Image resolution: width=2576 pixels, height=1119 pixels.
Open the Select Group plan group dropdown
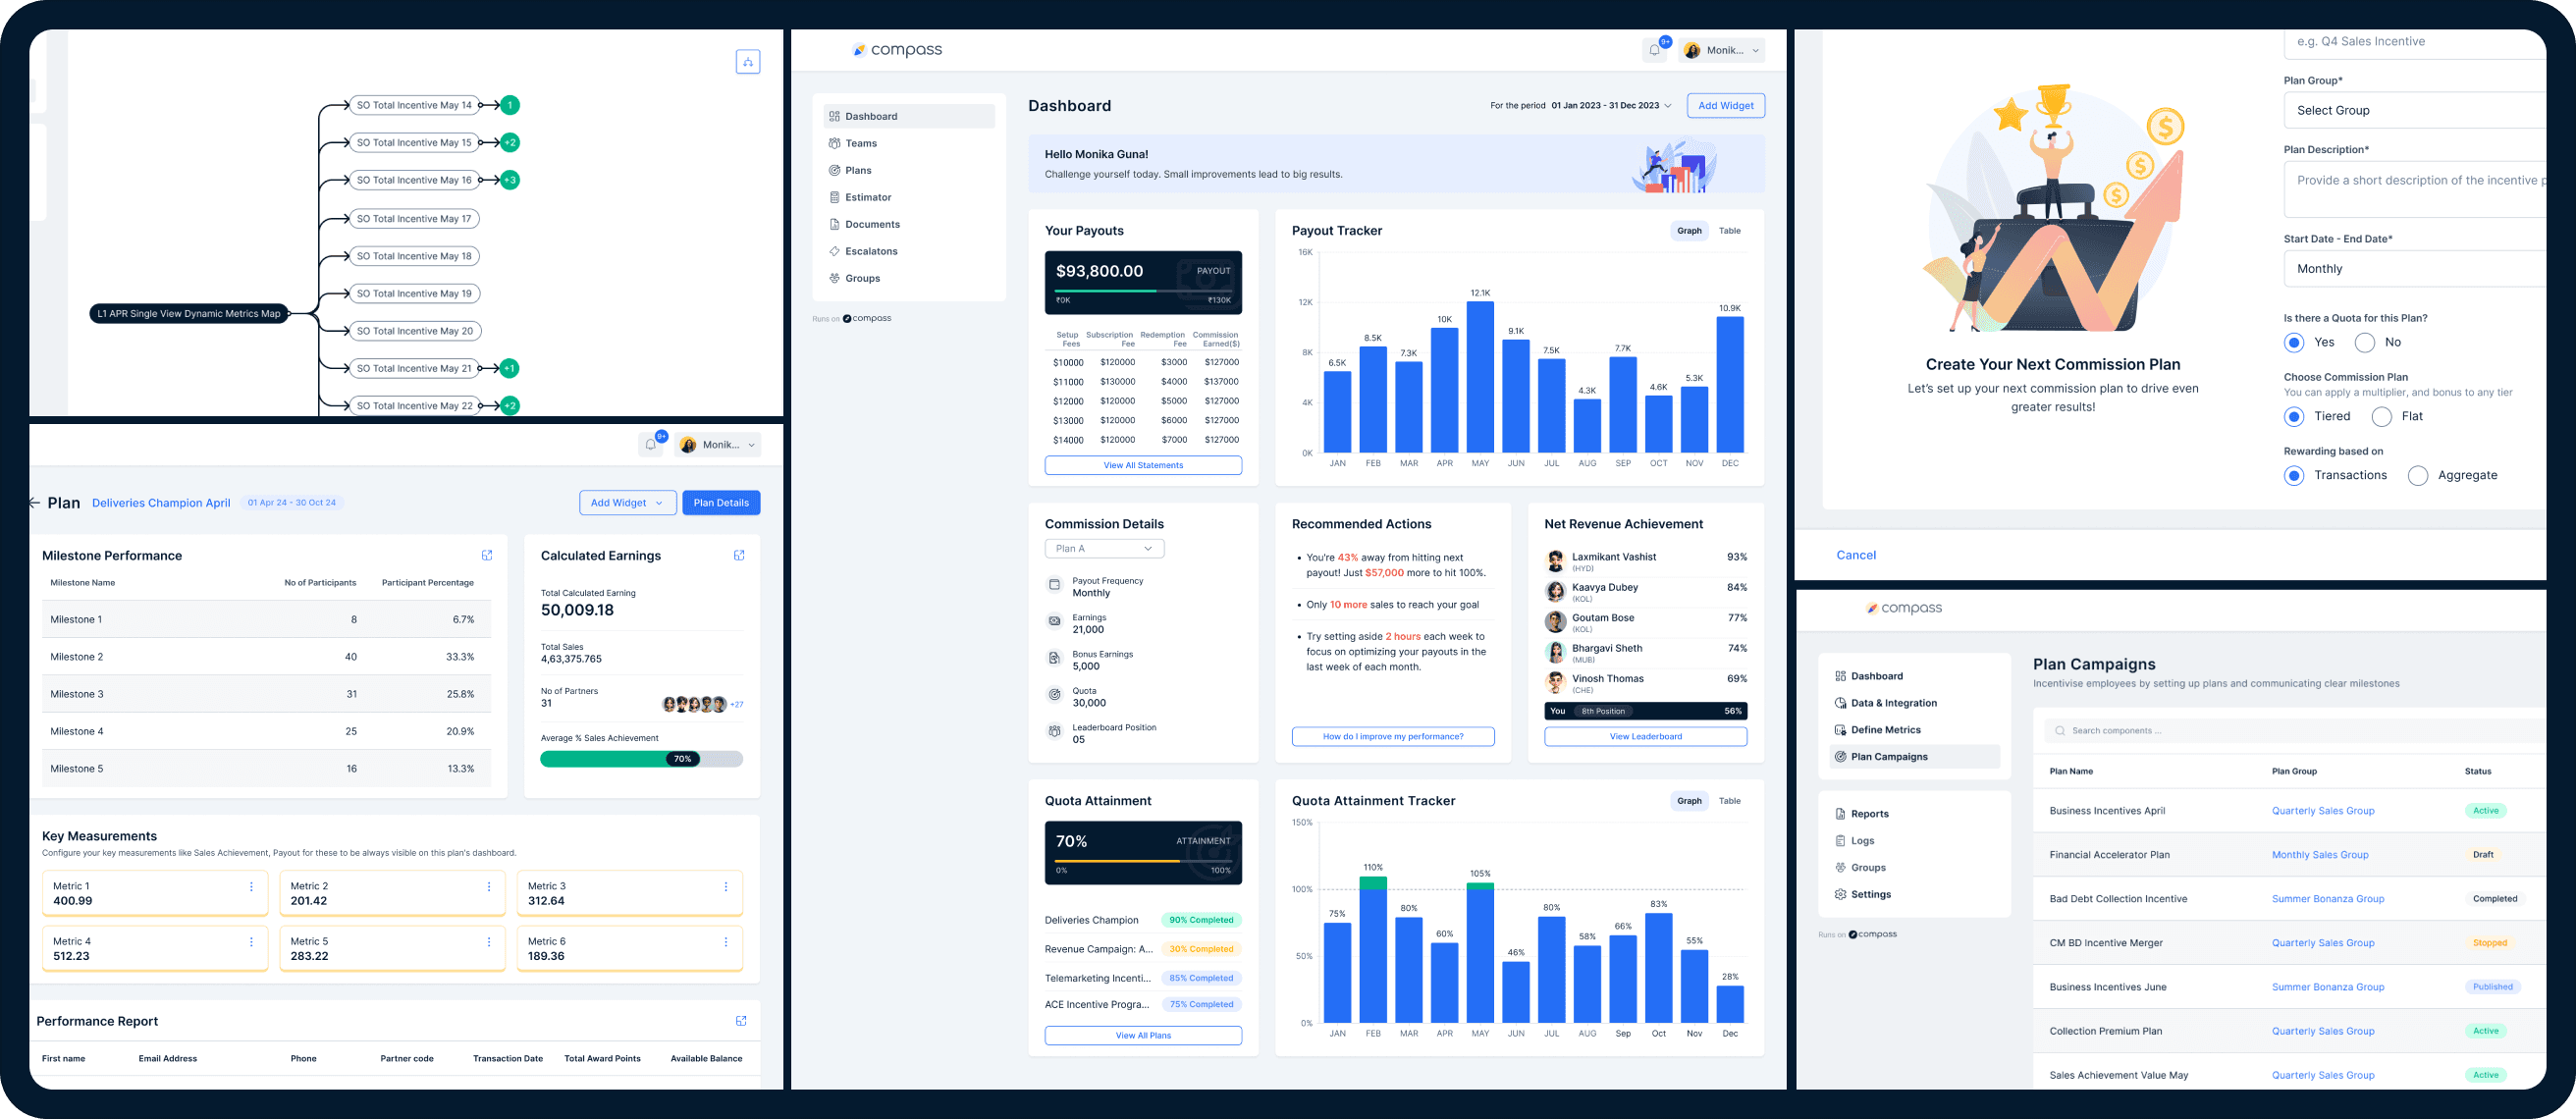2414,111
